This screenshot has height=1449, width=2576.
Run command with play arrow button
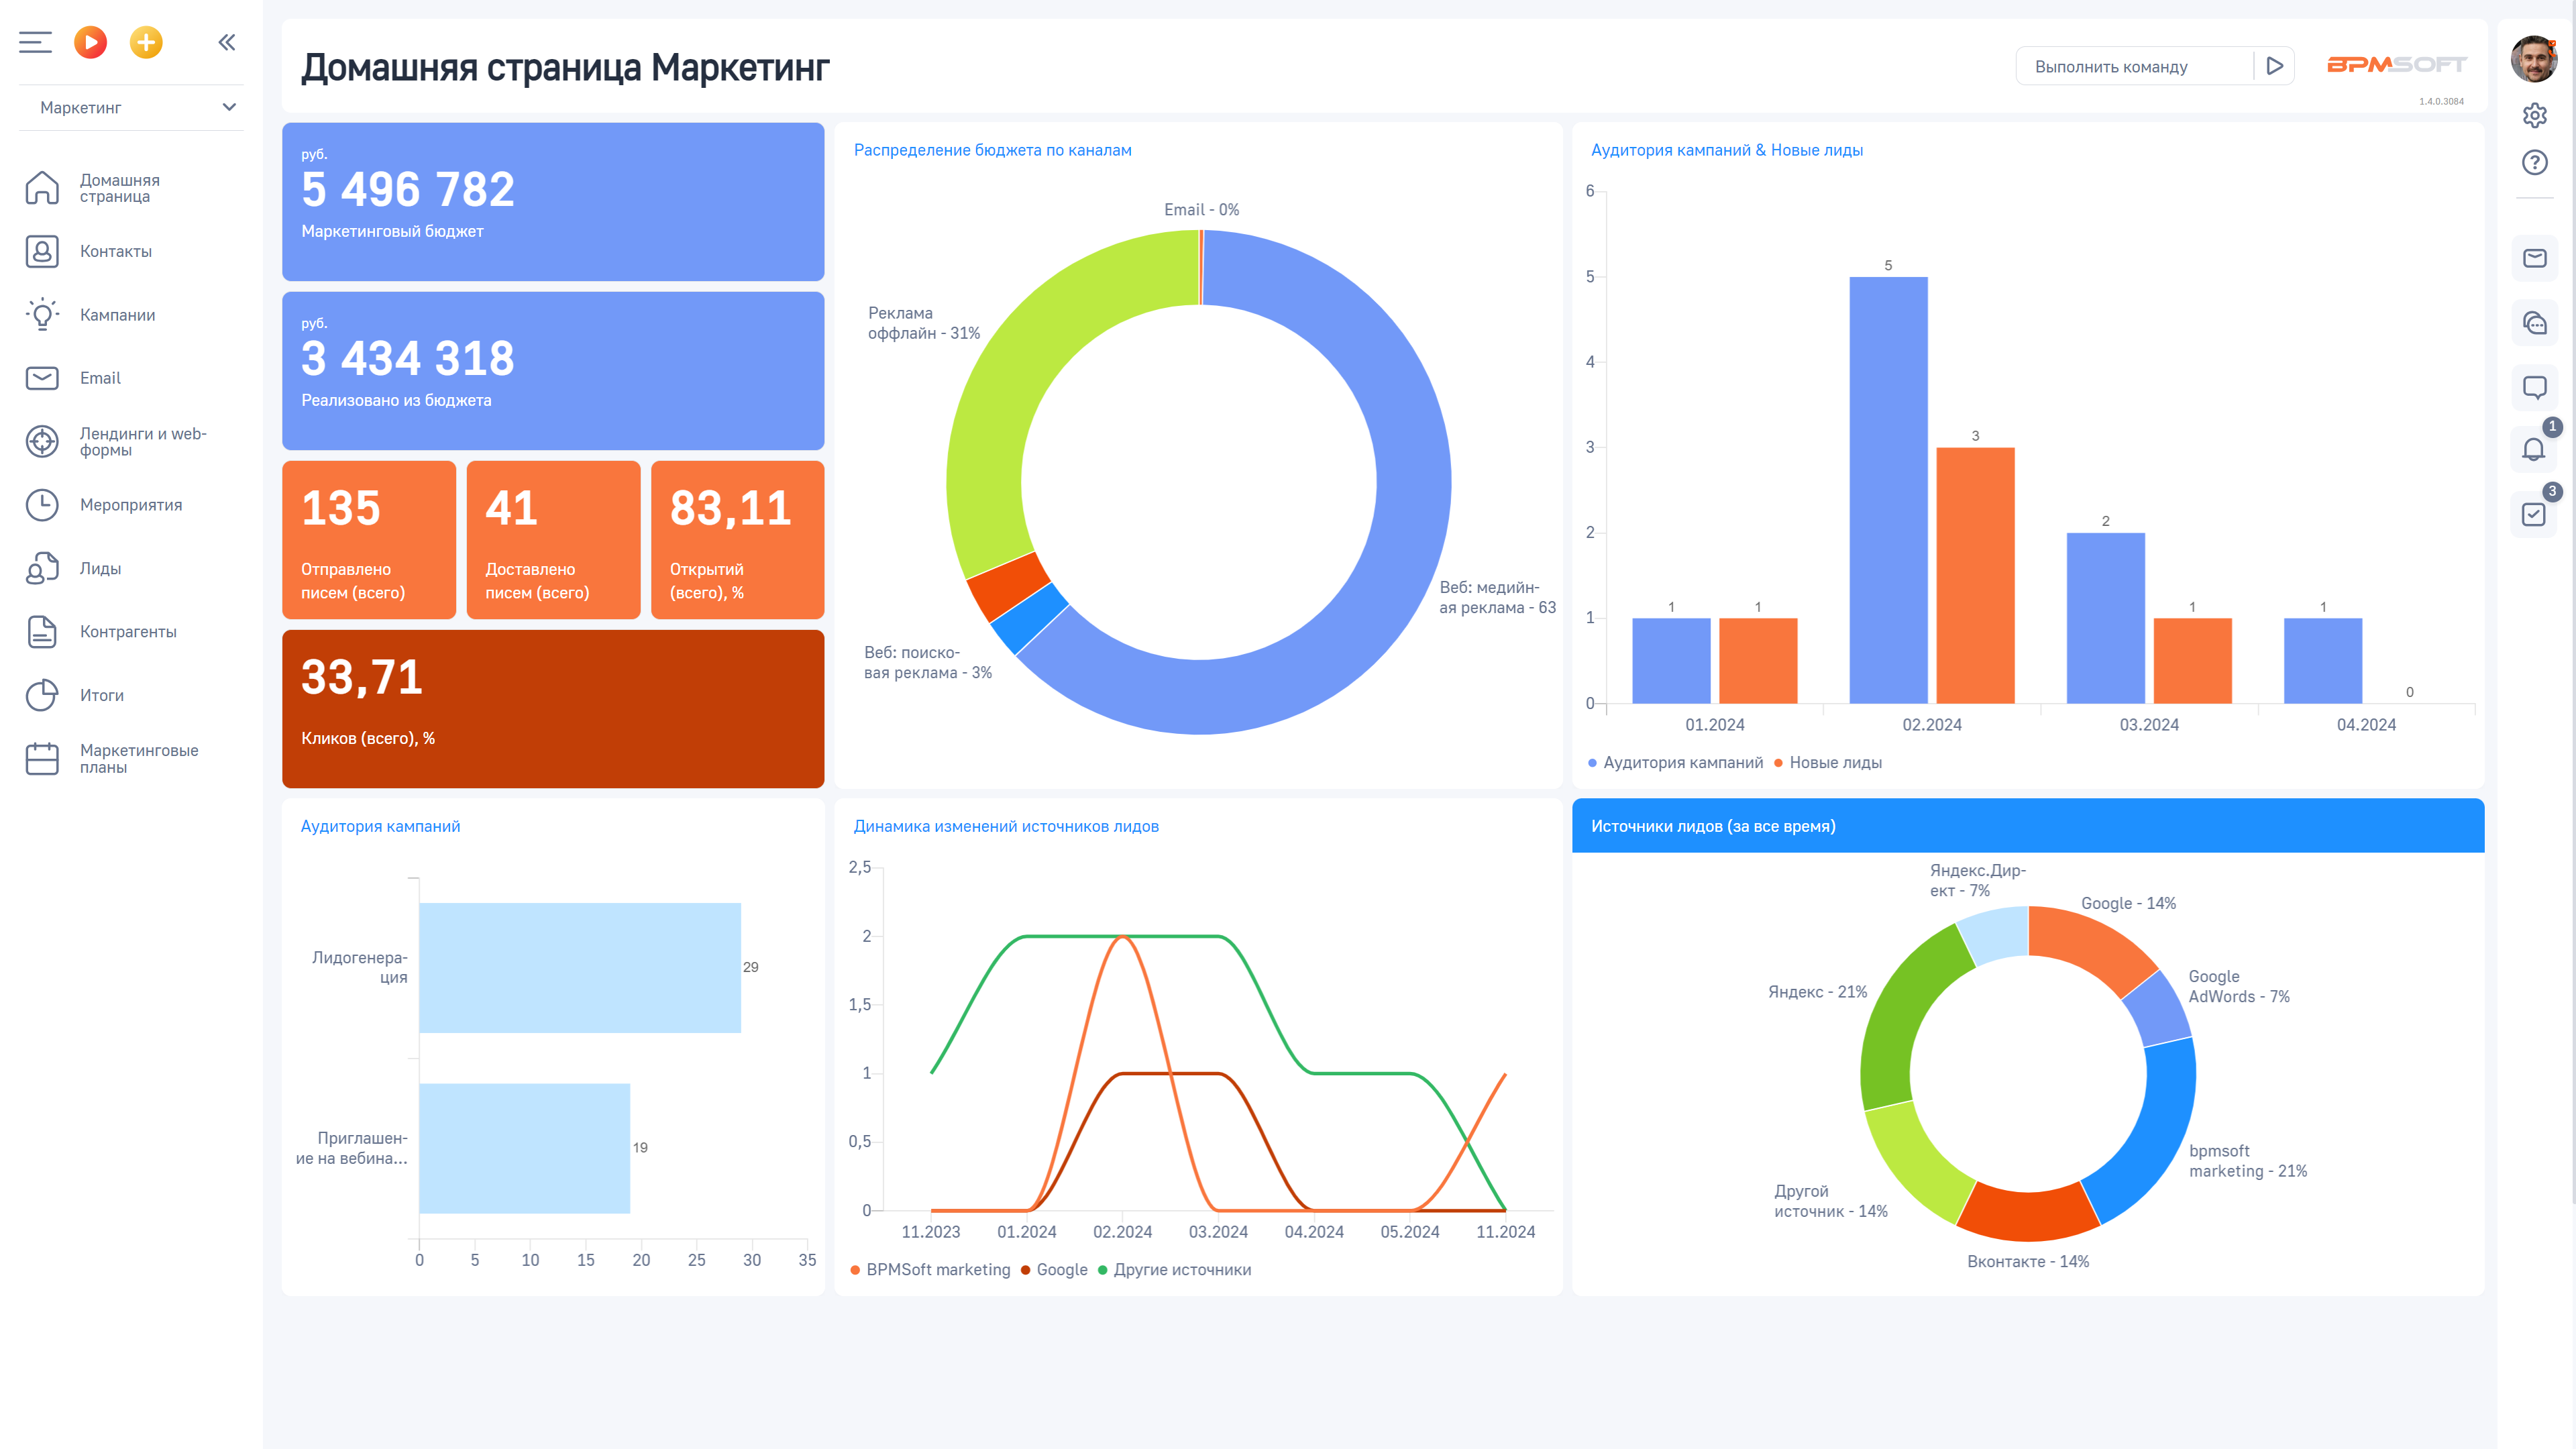point(2274,66)
